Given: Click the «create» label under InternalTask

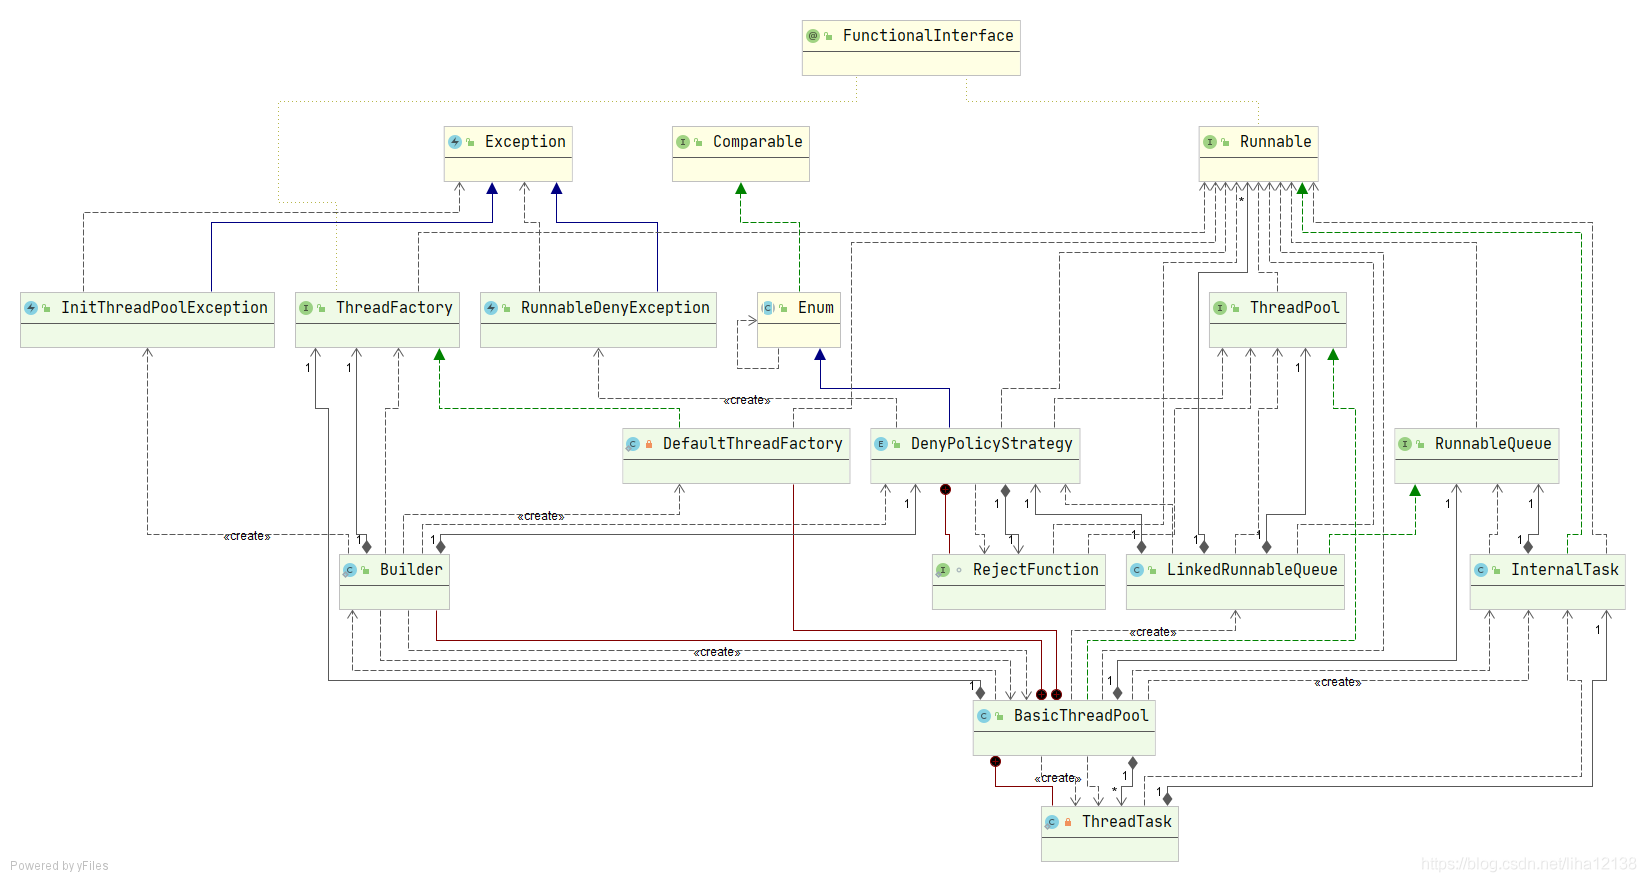Looking at the screenshot, I should pos(1338,682).
